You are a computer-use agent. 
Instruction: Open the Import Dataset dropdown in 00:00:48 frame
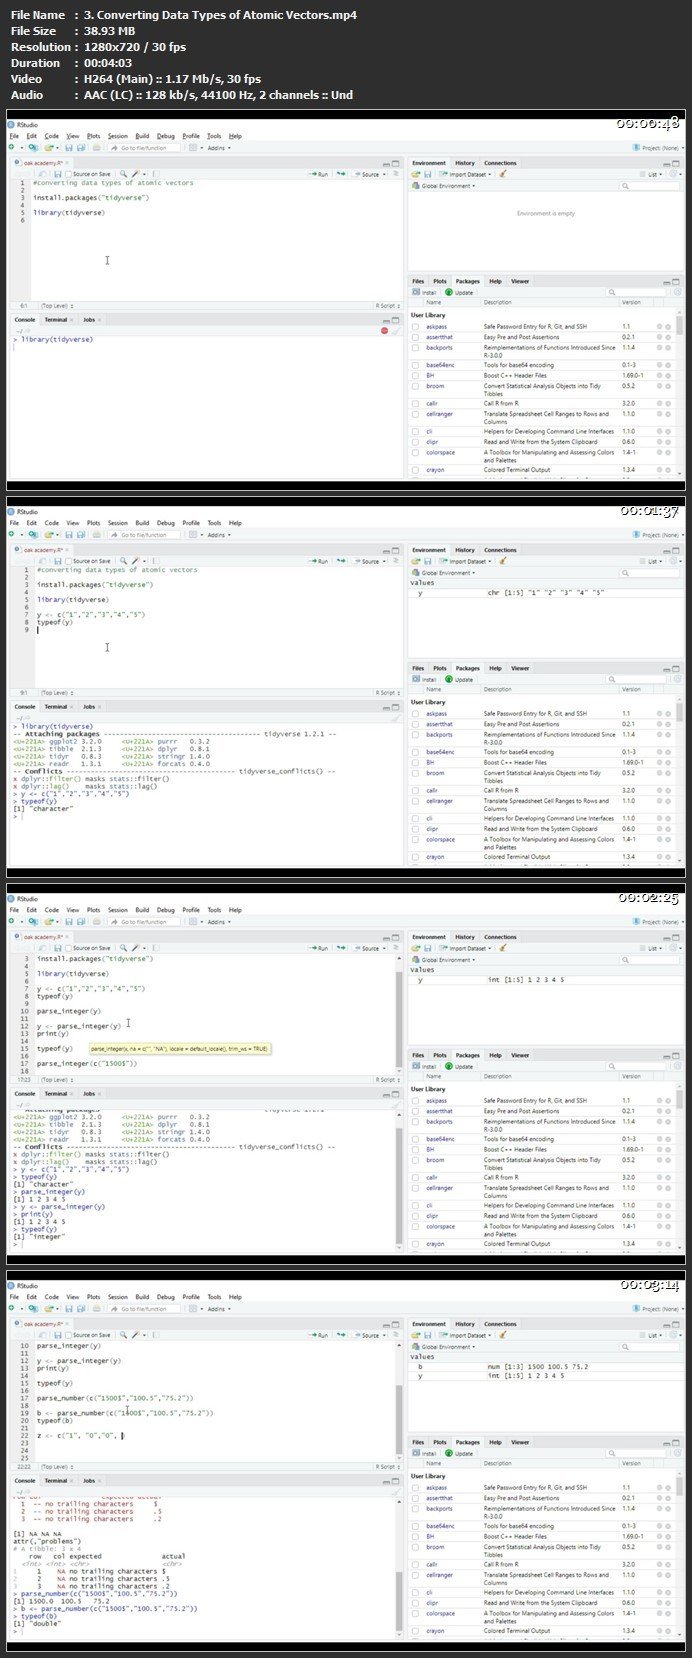point(463,174)
